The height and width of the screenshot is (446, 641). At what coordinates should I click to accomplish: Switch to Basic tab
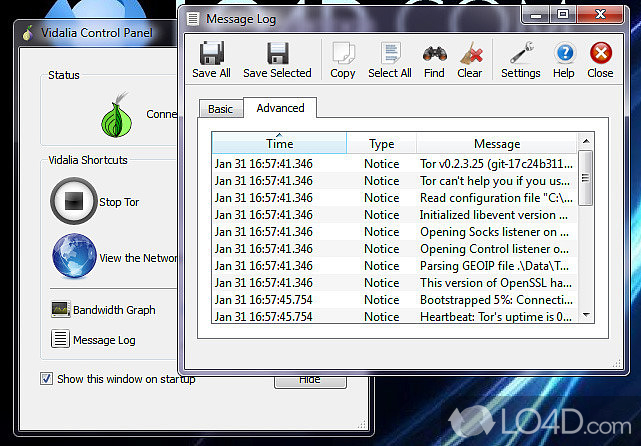coord(220,109)
